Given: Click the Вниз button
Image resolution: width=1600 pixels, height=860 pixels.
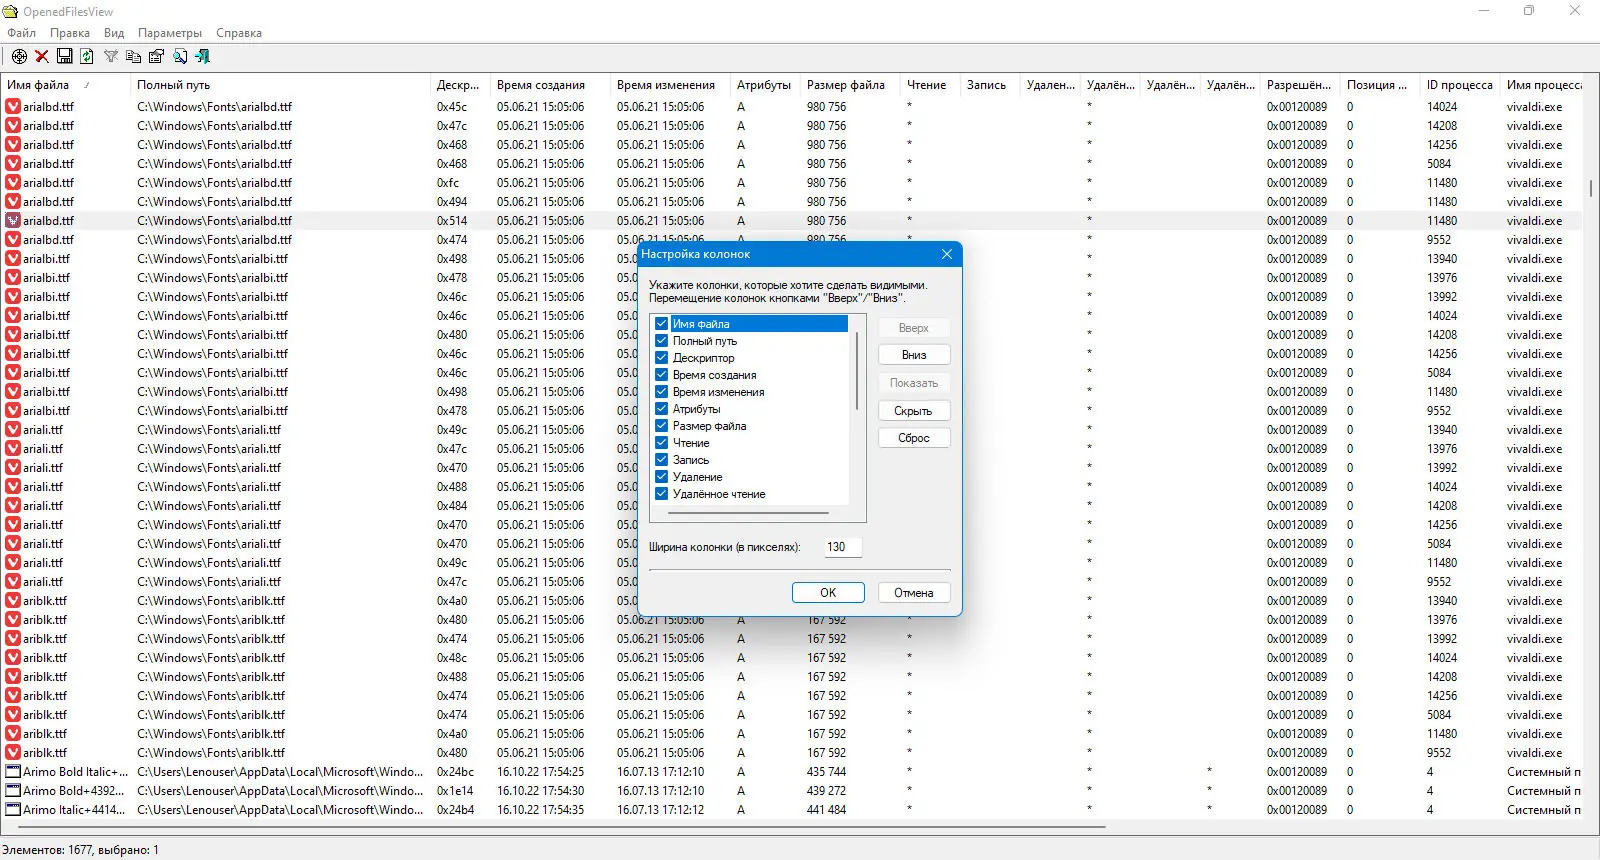Looking at the screenshot, I should click(914, 355).
